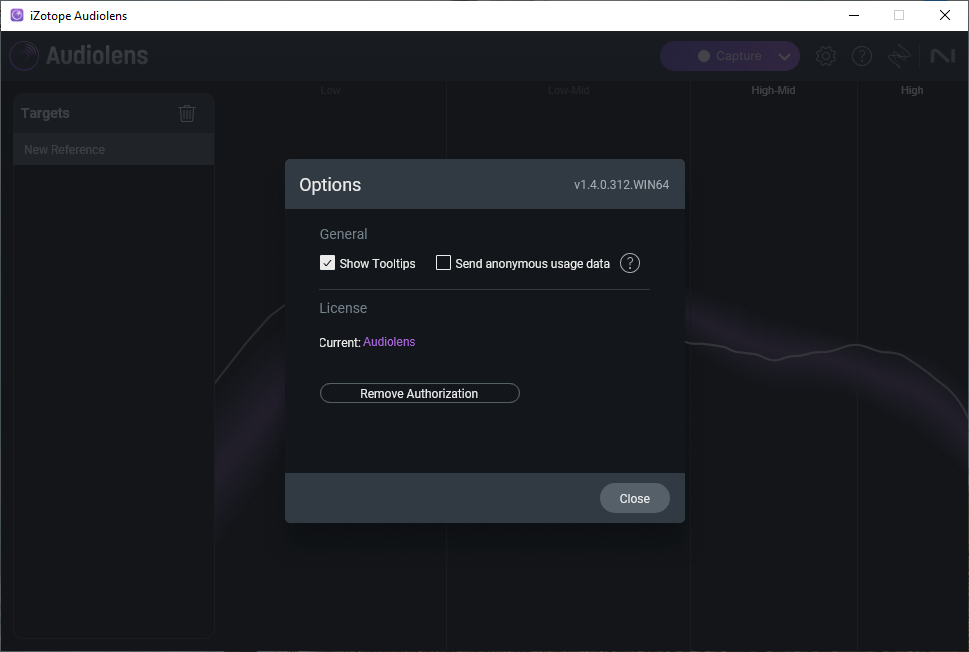Click the iZotope Audiolens title bar app icon
The image size is (969, 652).
[17, 15]
